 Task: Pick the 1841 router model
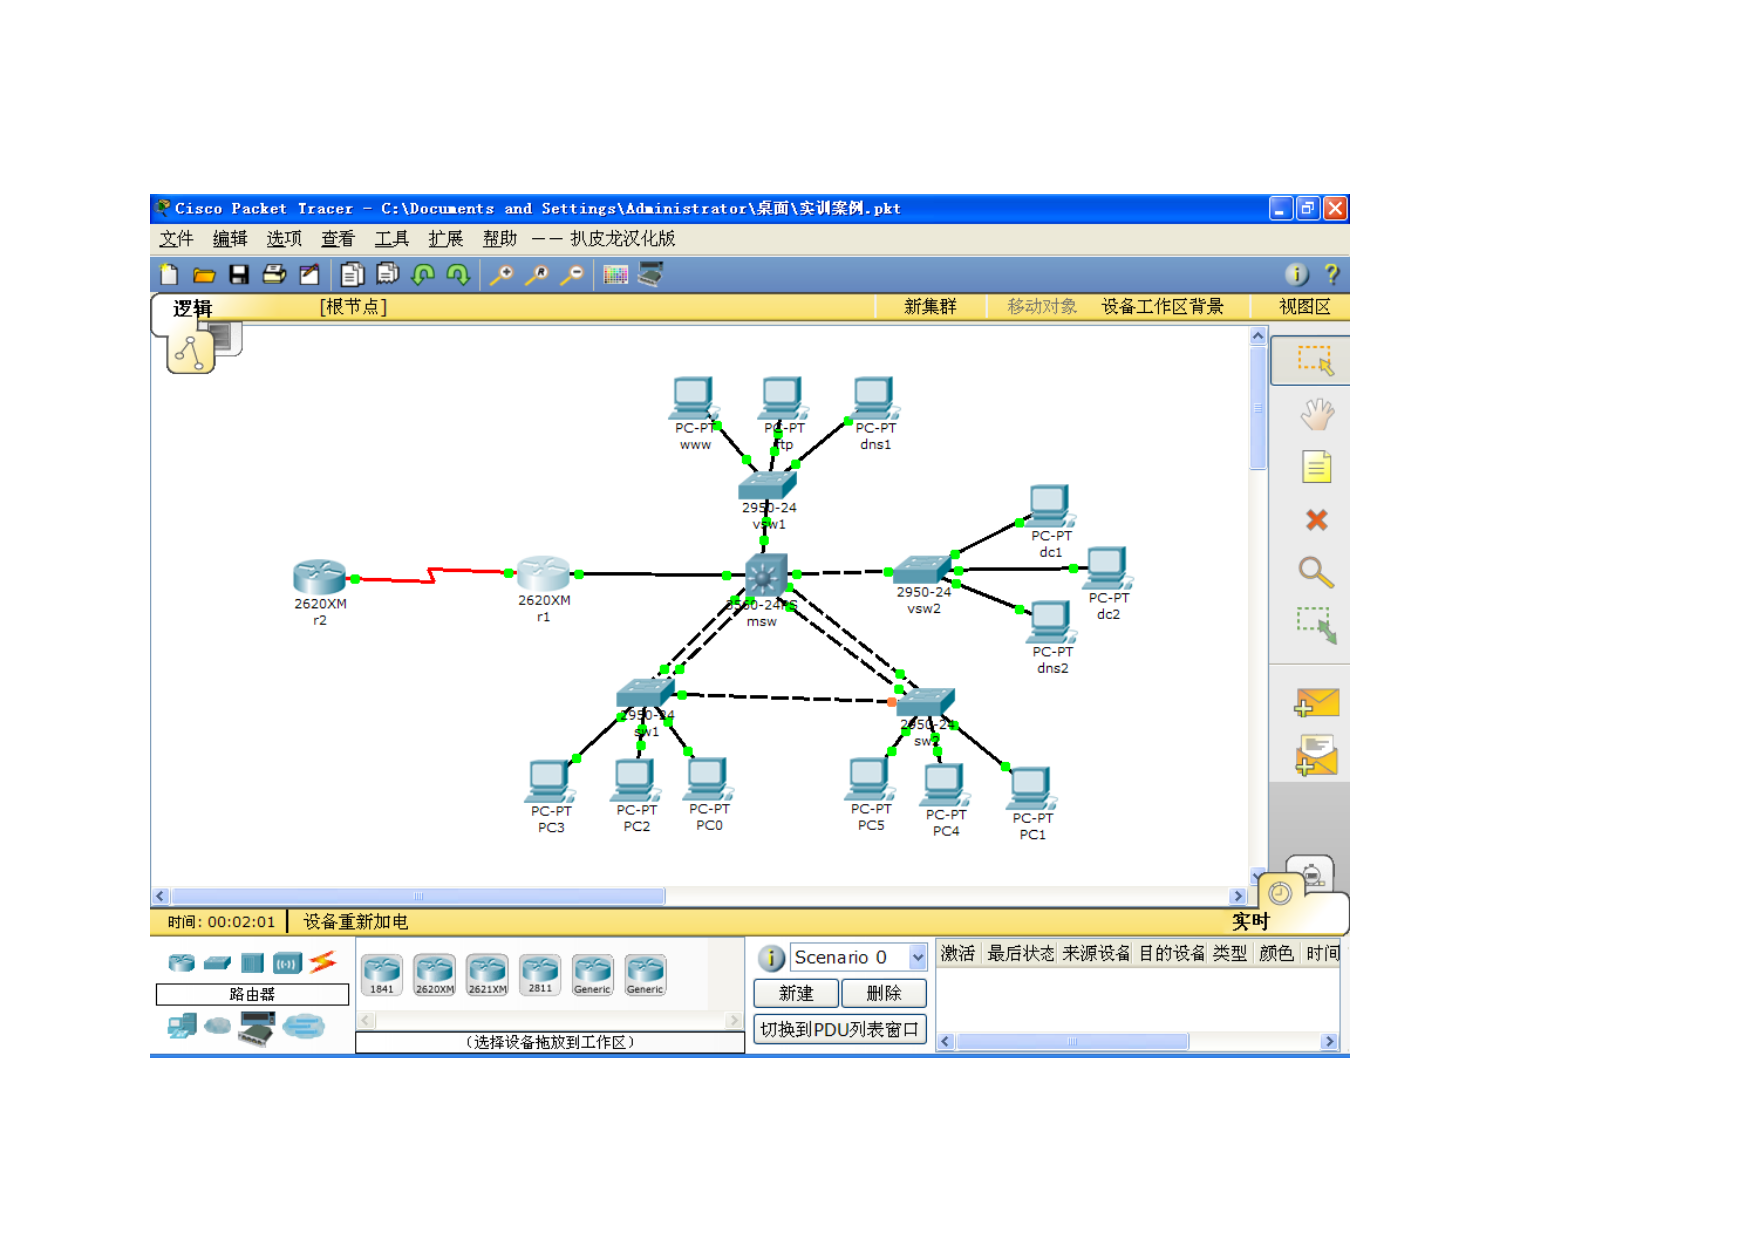pos(382,975)
